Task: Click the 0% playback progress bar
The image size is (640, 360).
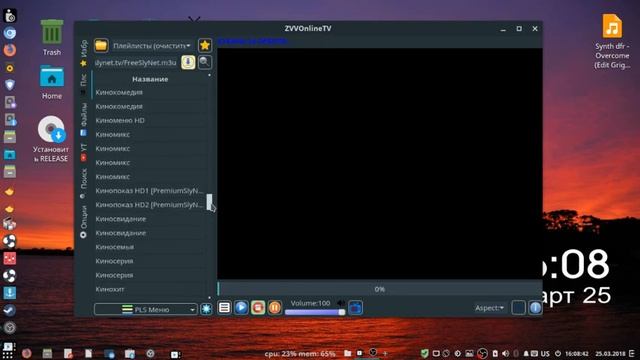Action: coord(380,289)
